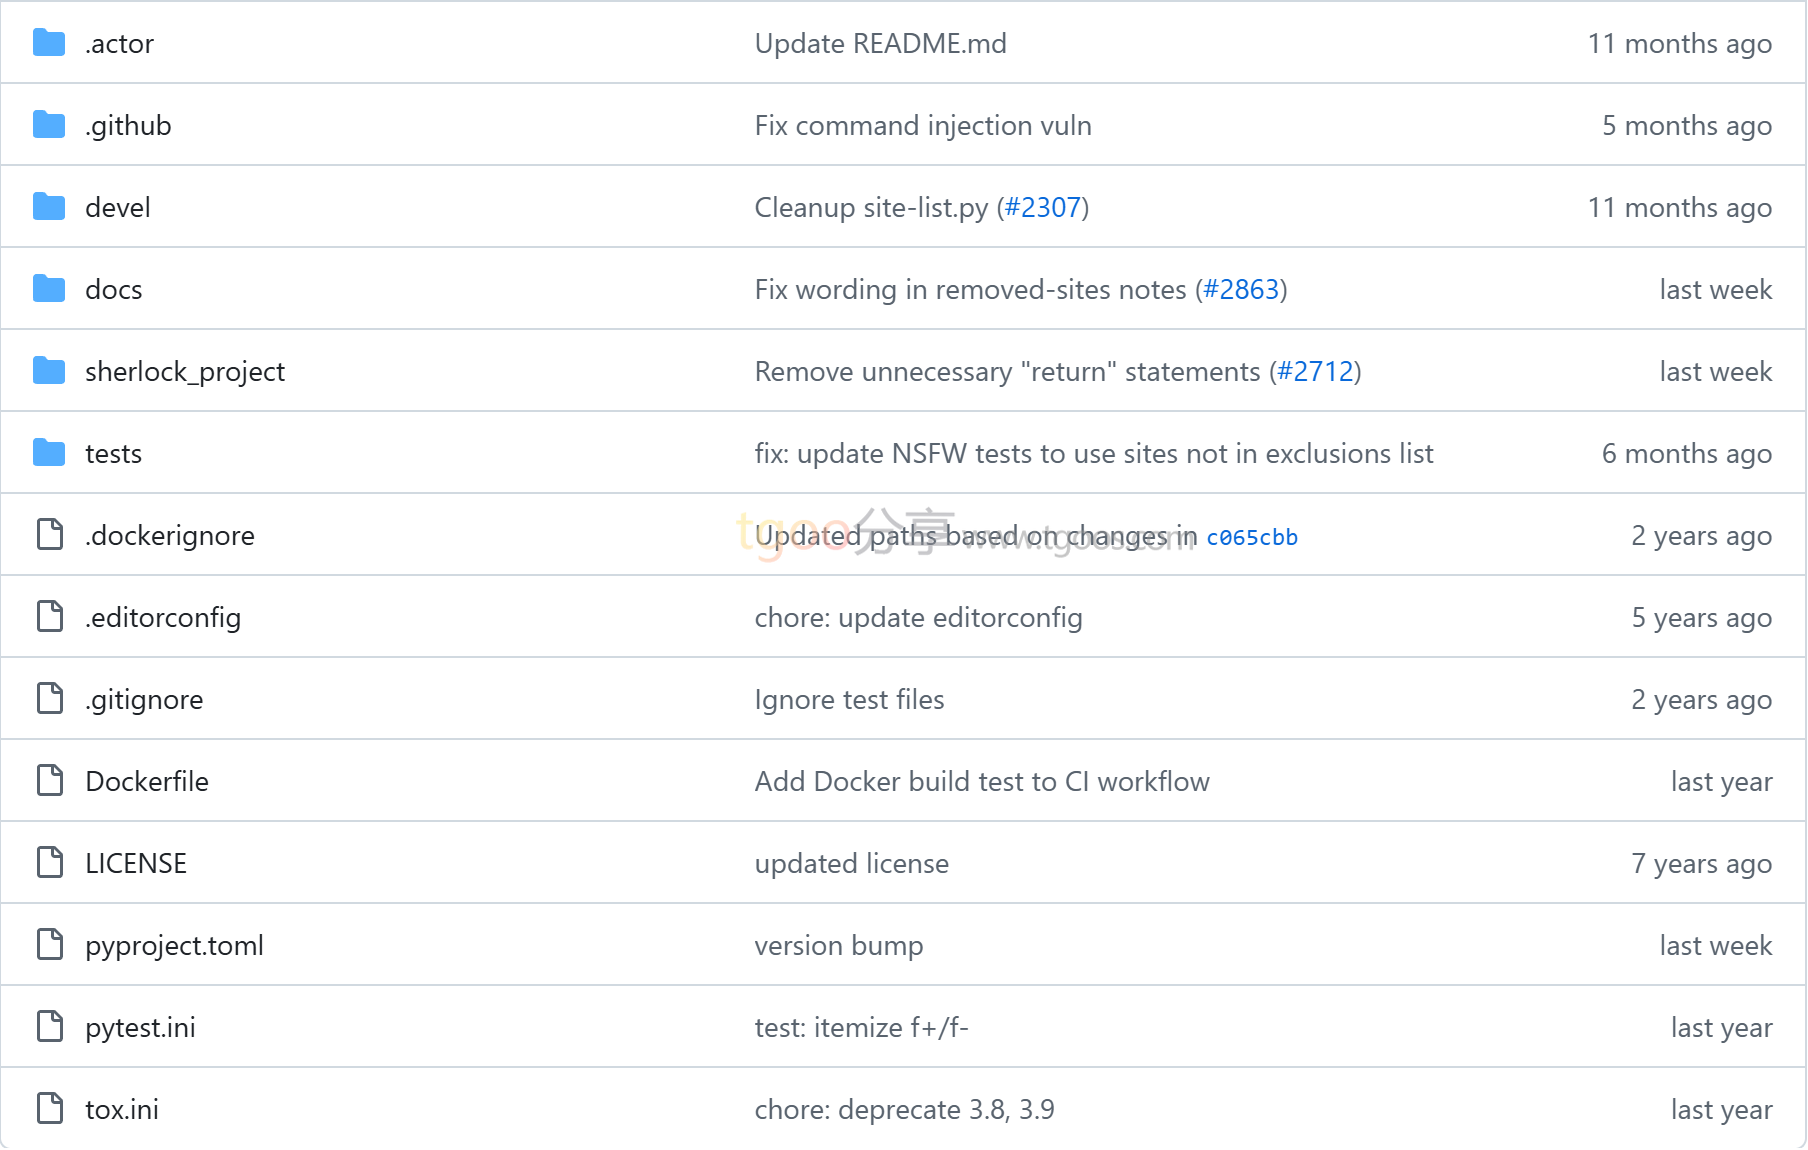Open the #2307 pull request link
The image size is (1808, 1150).
click(x=1043, y=207)
